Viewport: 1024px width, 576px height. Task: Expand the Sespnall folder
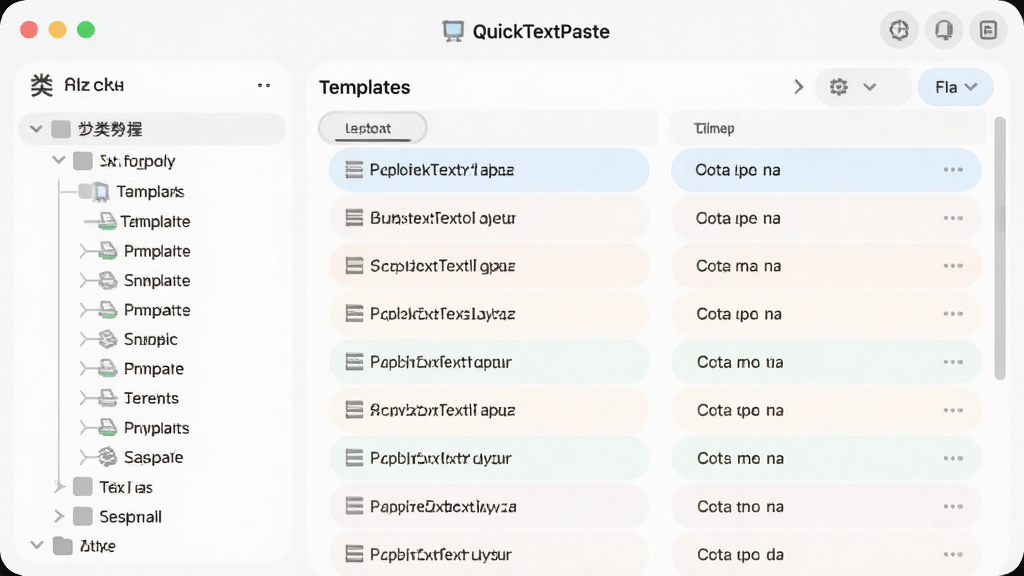pyautogui.click(x=59, y=516)
